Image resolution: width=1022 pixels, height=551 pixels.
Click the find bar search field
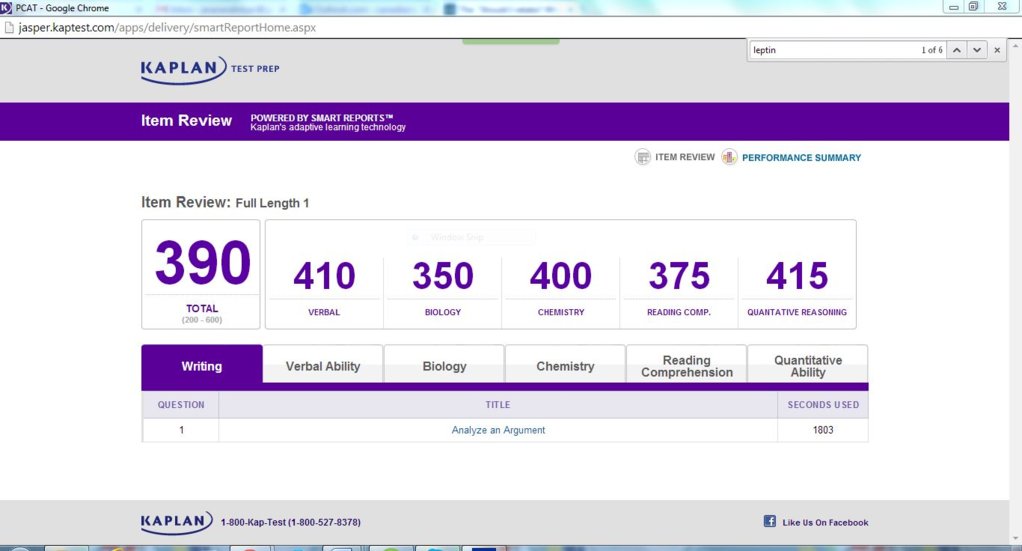tap(830, 50)
